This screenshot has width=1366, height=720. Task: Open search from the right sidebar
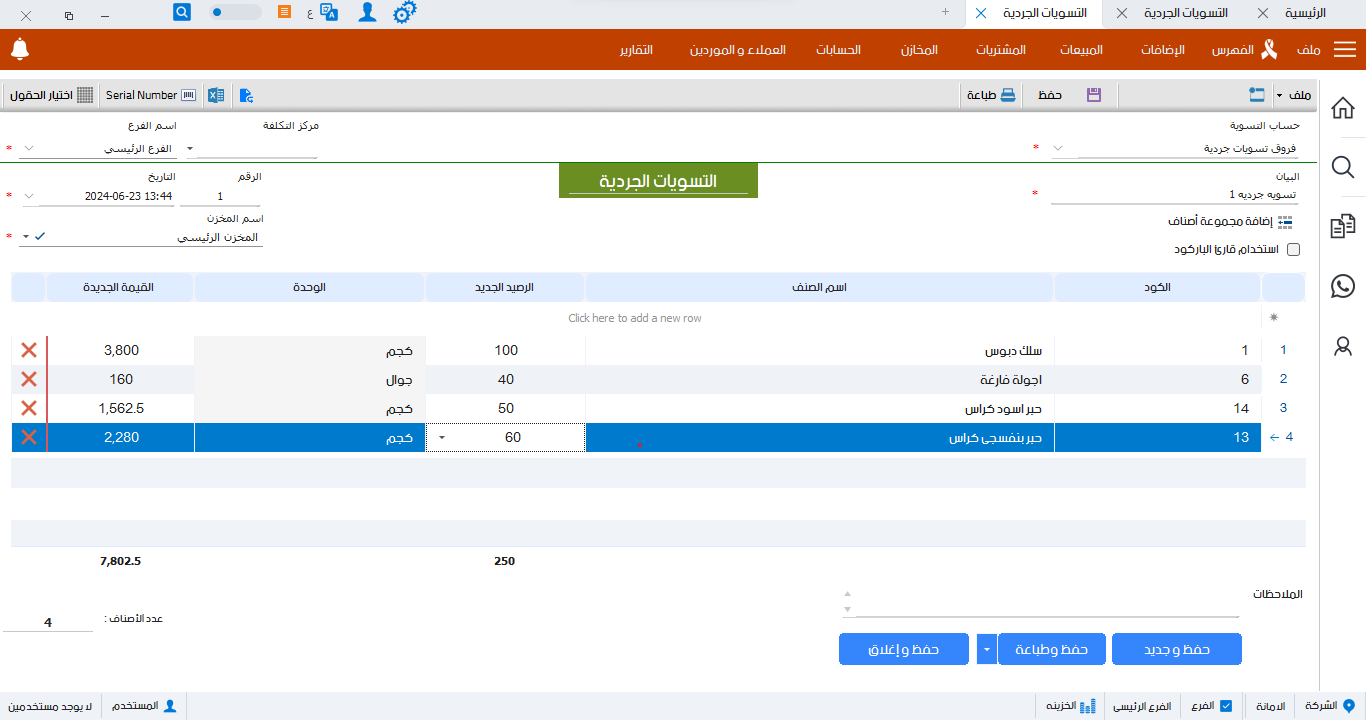[1343, 168]
